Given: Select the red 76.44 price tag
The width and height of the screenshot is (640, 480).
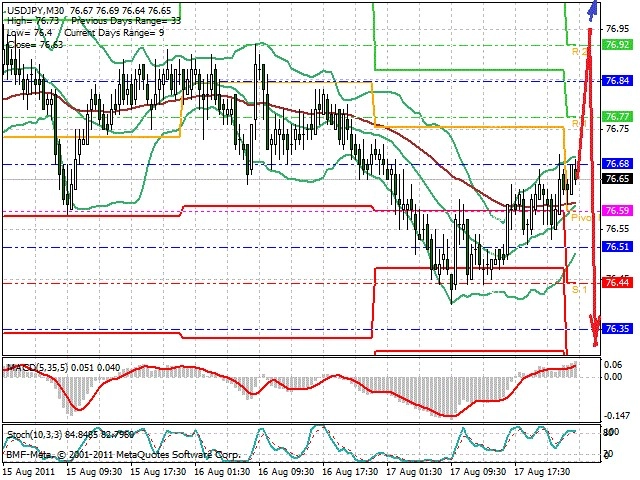Looking at the screenshot, I should coord(617,283).
